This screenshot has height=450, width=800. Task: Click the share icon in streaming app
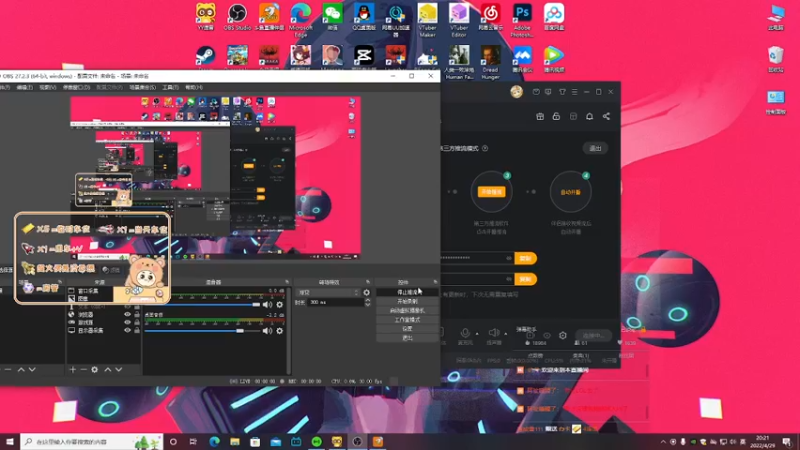(x=606, y=116)
